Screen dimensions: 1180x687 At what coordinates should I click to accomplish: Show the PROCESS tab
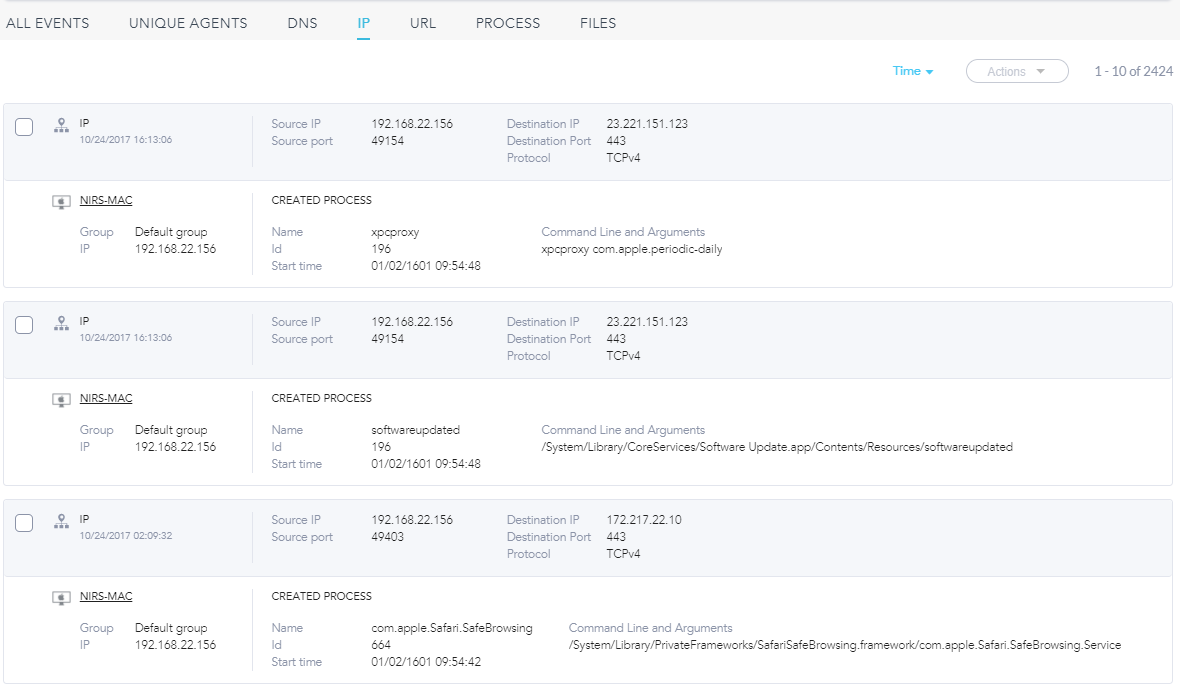click(507, 23)
